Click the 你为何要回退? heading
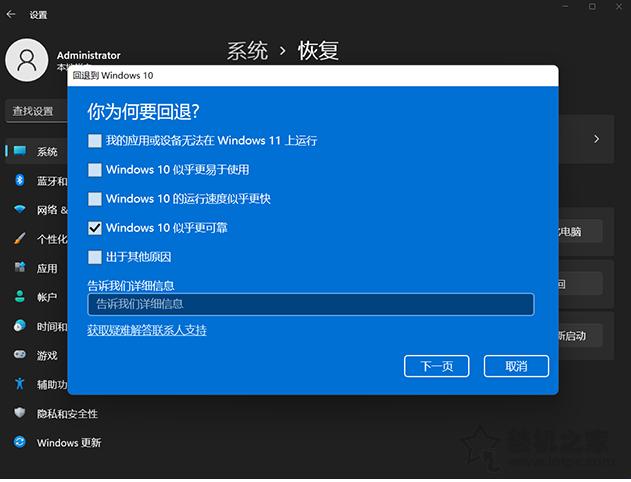 144,111
